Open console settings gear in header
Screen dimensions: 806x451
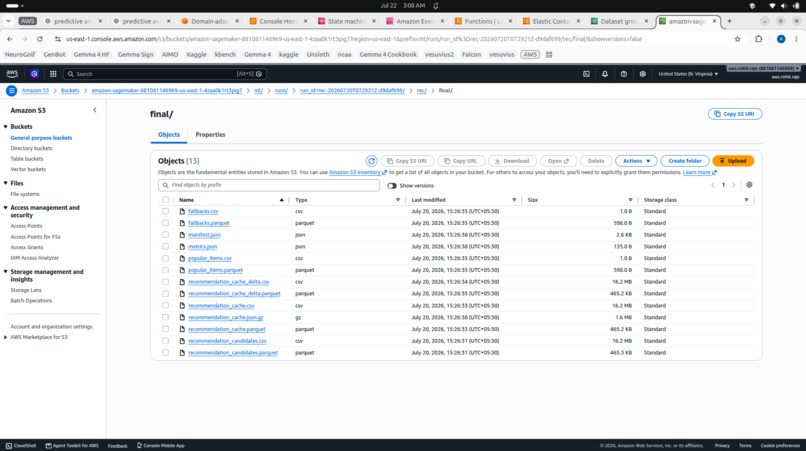coord(643,74)
